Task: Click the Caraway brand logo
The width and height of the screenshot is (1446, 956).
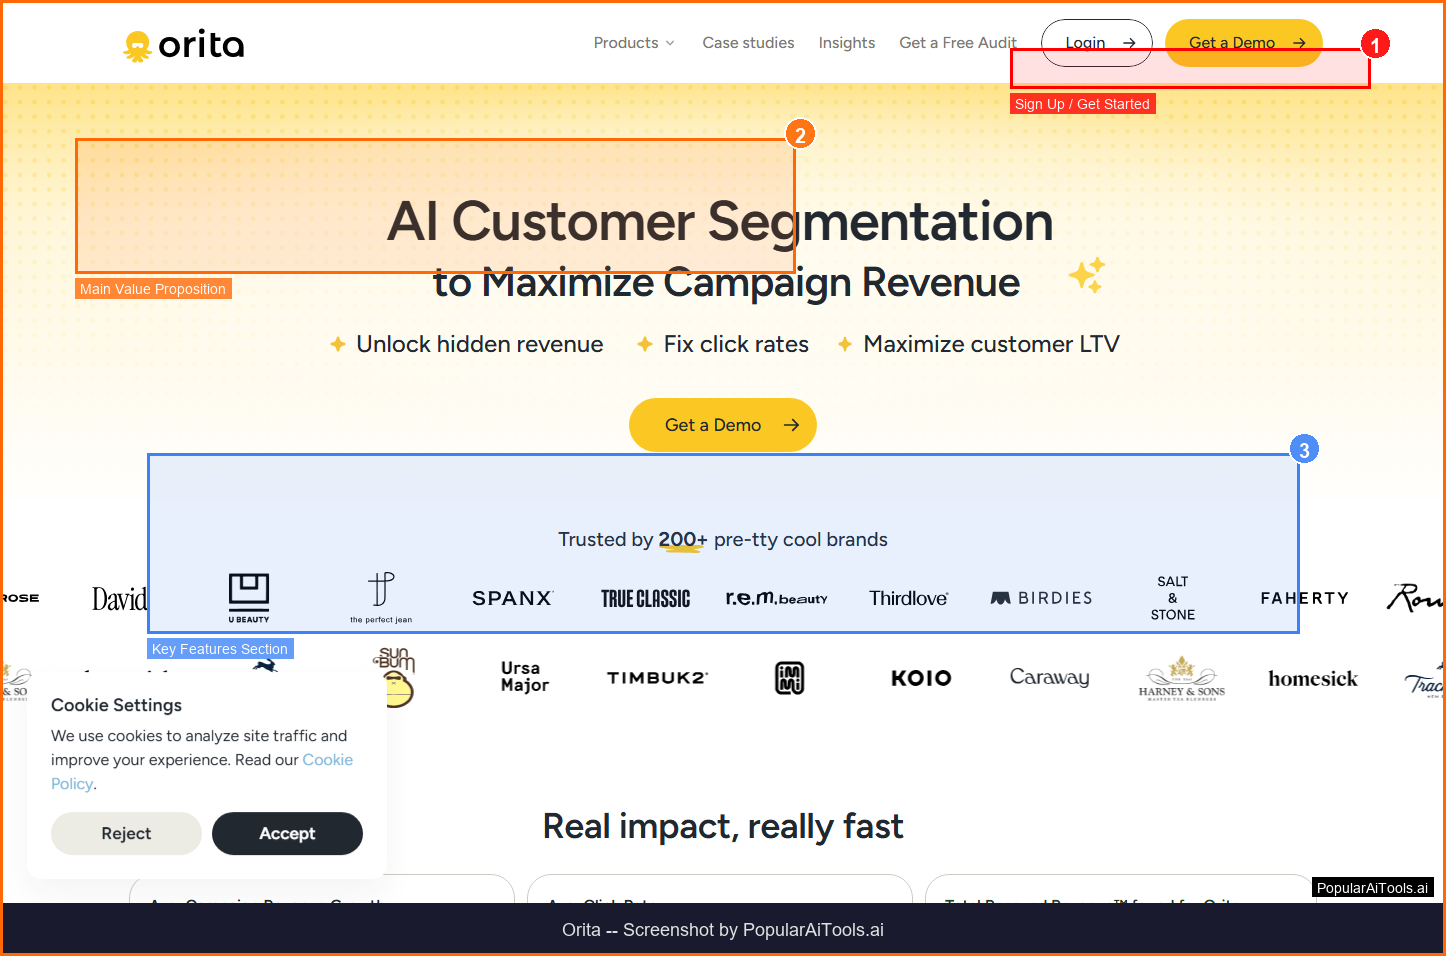Action: pyautogui.click(x=1049, y=678)
